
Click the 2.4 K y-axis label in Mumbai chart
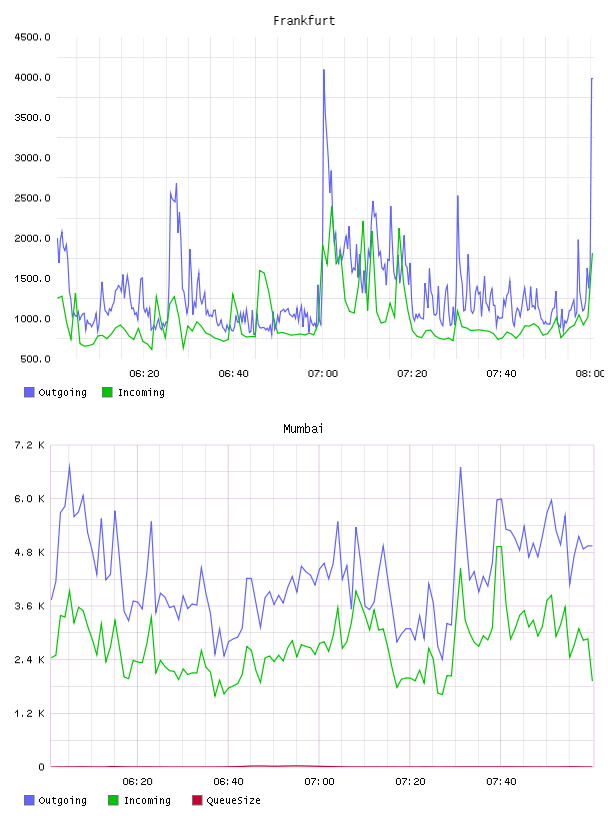click(x=29, y=660)
